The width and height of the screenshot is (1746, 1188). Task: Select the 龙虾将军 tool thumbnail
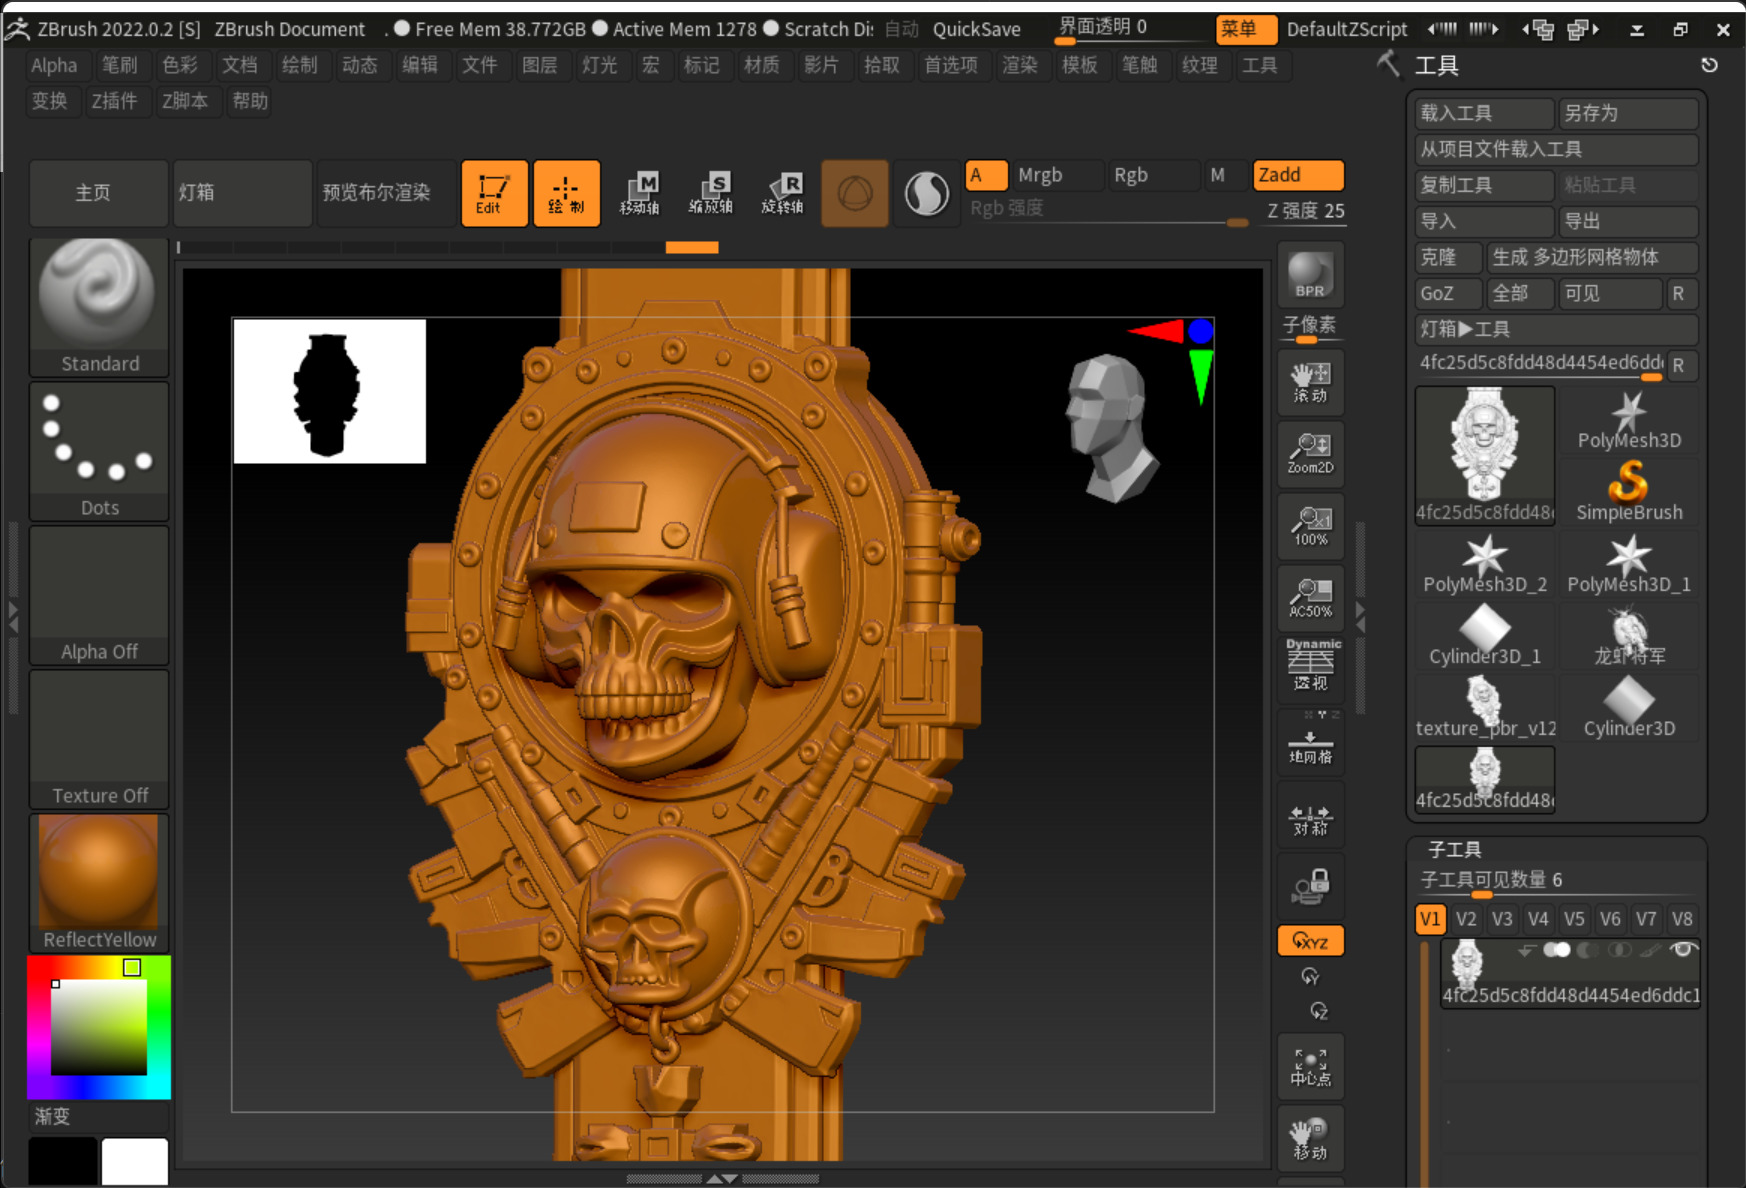tap(1629, 636)
